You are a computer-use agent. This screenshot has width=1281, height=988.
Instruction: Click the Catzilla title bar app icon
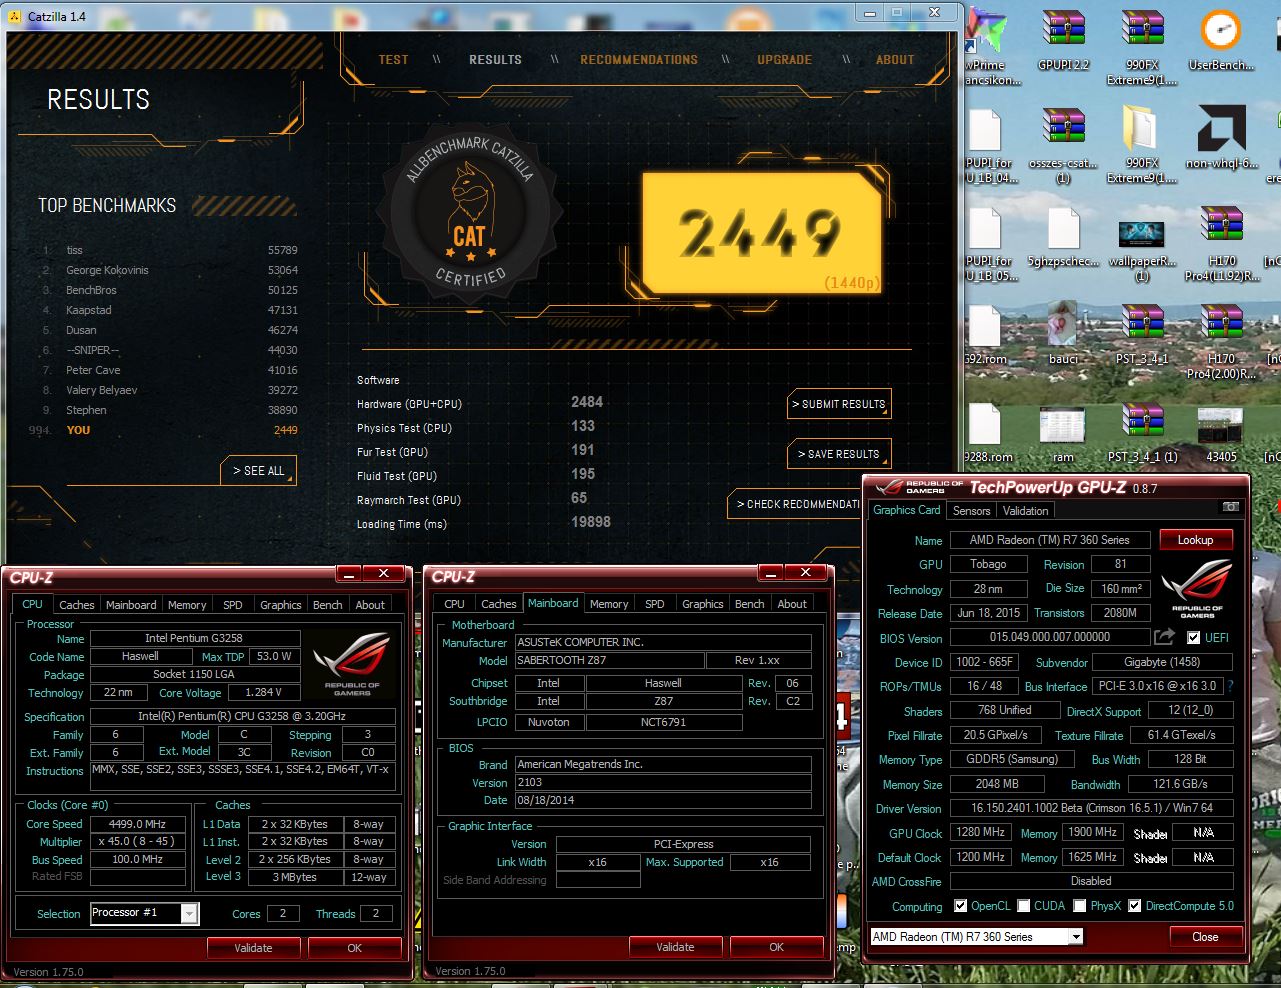click(14, 16)
